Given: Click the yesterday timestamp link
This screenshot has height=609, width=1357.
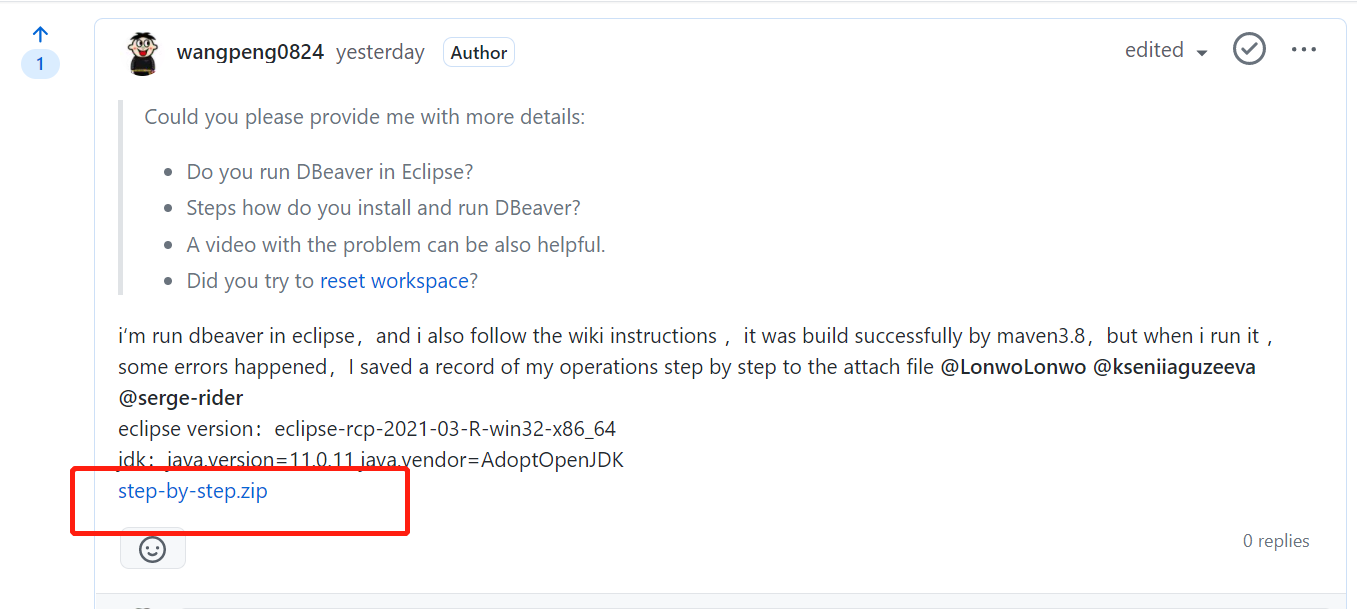Looking at the screenshot, I should 380,51.
